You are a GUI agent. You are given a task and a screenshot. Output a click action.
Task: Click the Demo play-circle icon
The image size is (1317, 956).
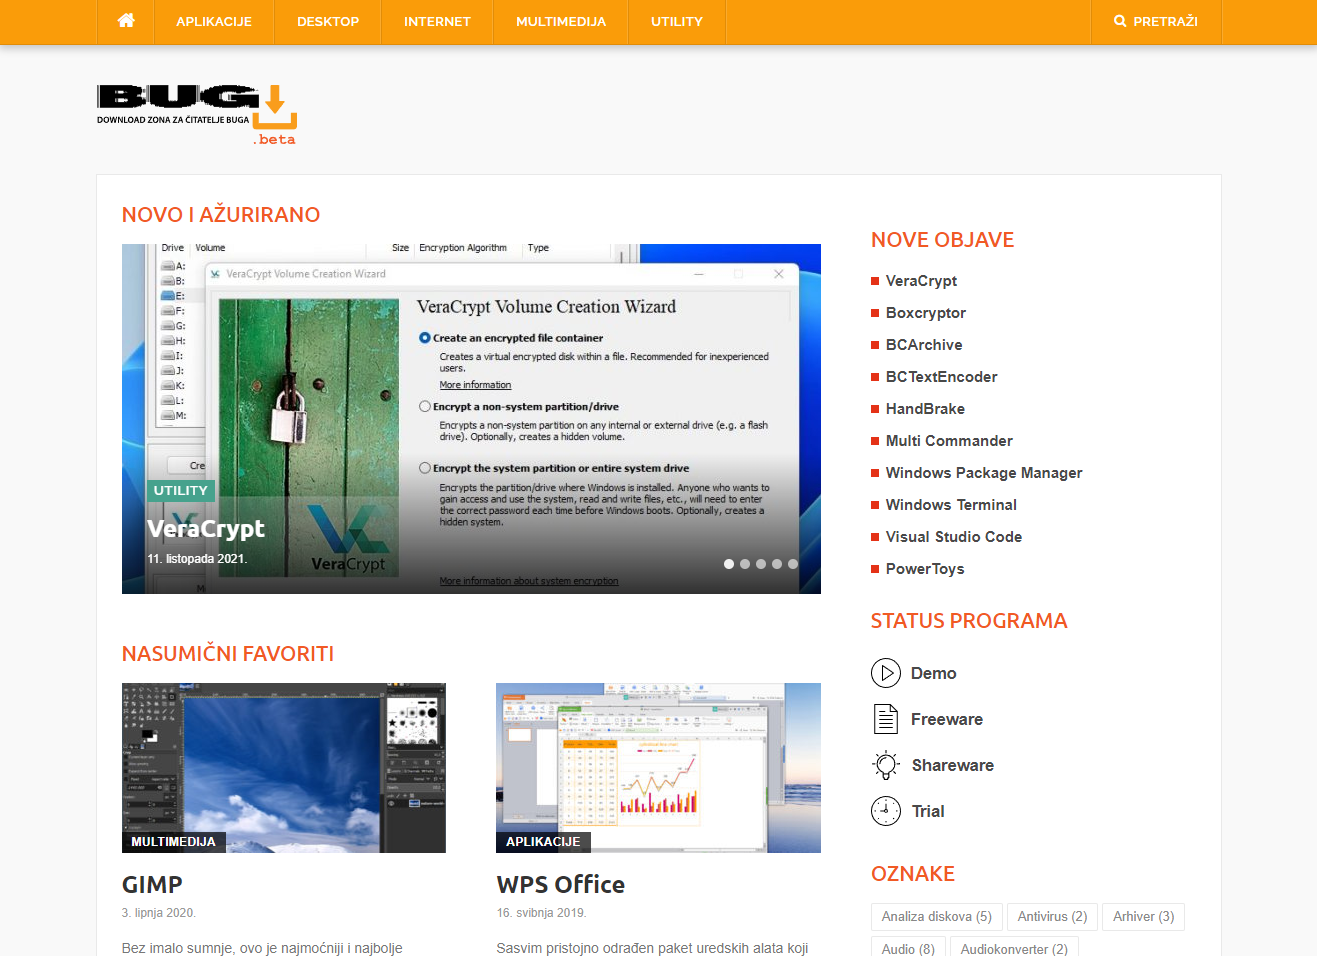(x=886, y=673)
